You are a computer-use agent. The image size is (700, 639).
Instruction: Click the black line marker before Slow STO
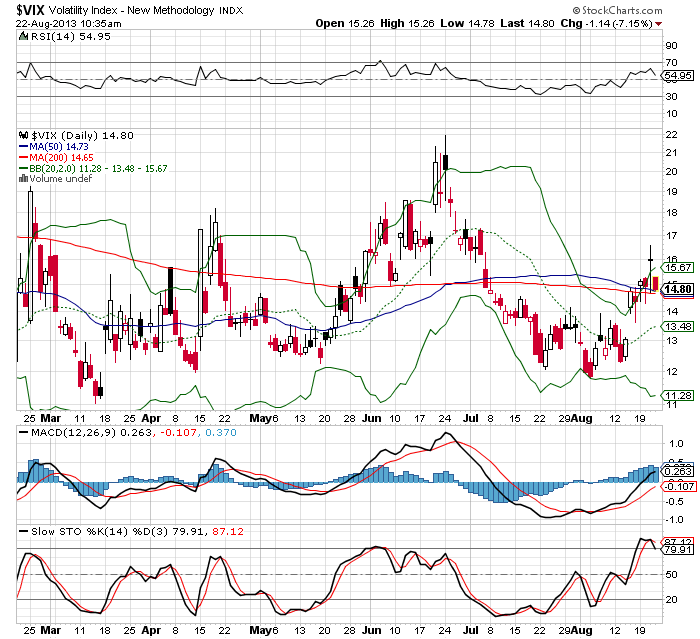24,531
